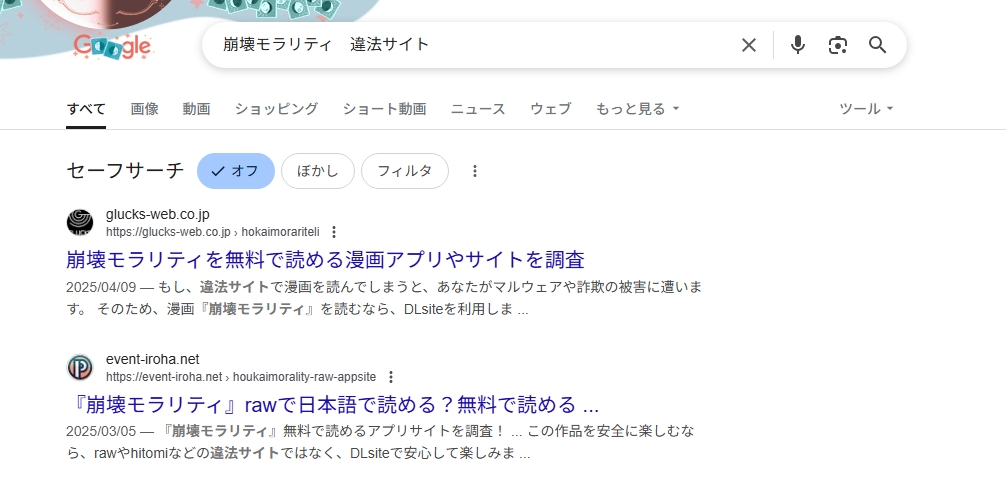
Task: Clear the search query with X icon
Action: (x=749, y=45)
